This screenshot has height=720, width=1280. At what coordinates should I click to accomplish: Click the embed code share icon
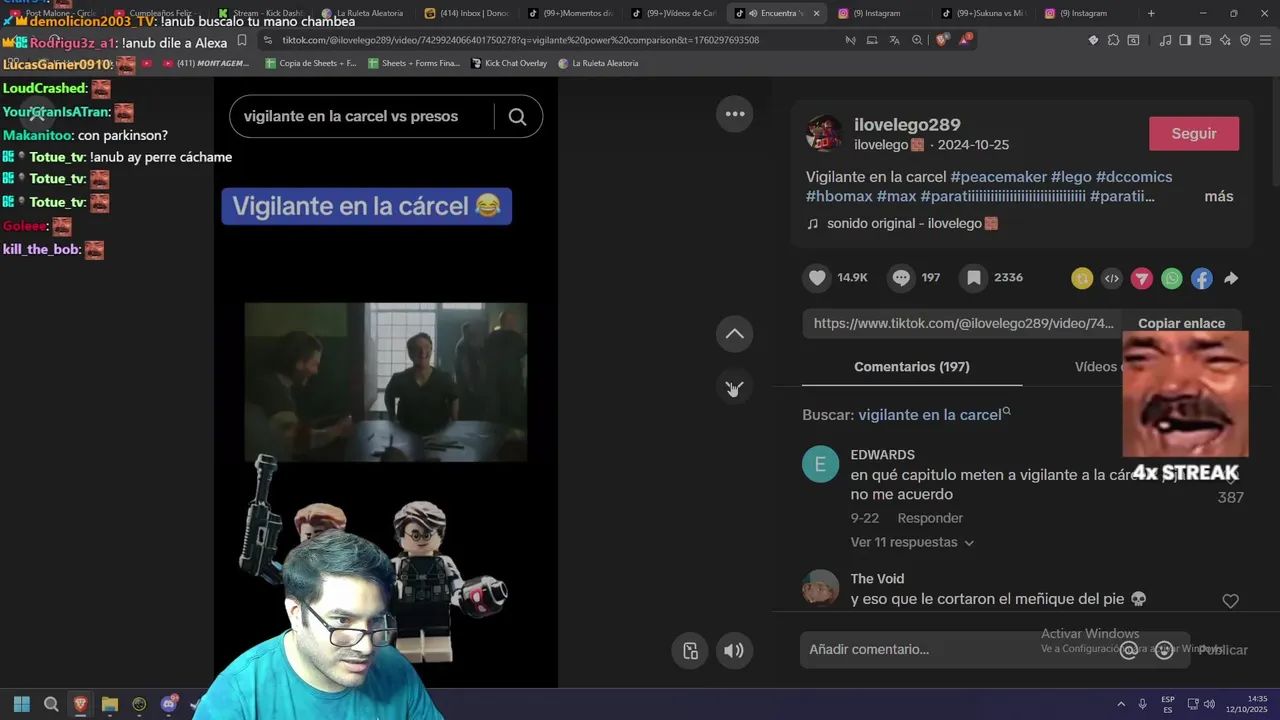point(1112,279)
